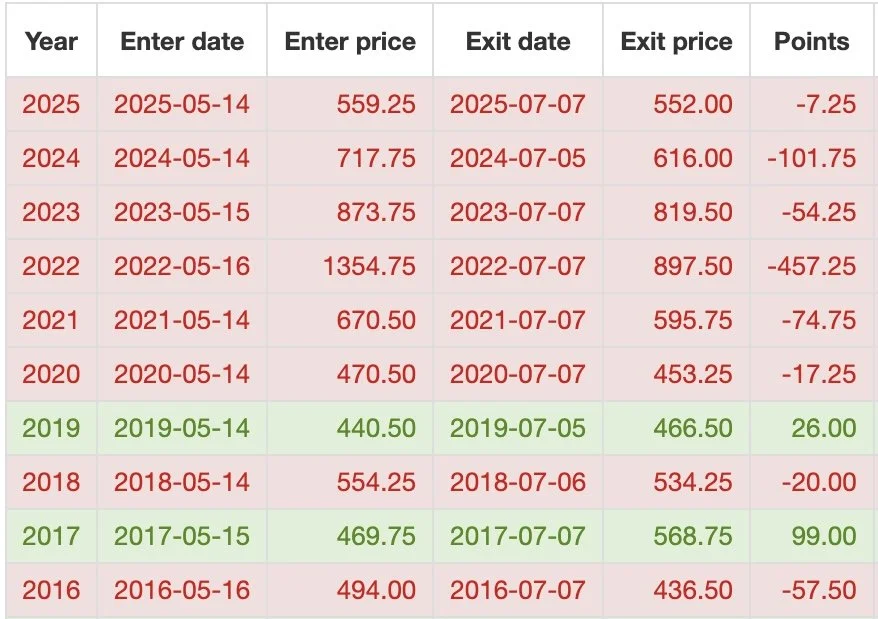878x619 pixels.
Task: Click the 2018 year cell
Action: coord(51,482)
